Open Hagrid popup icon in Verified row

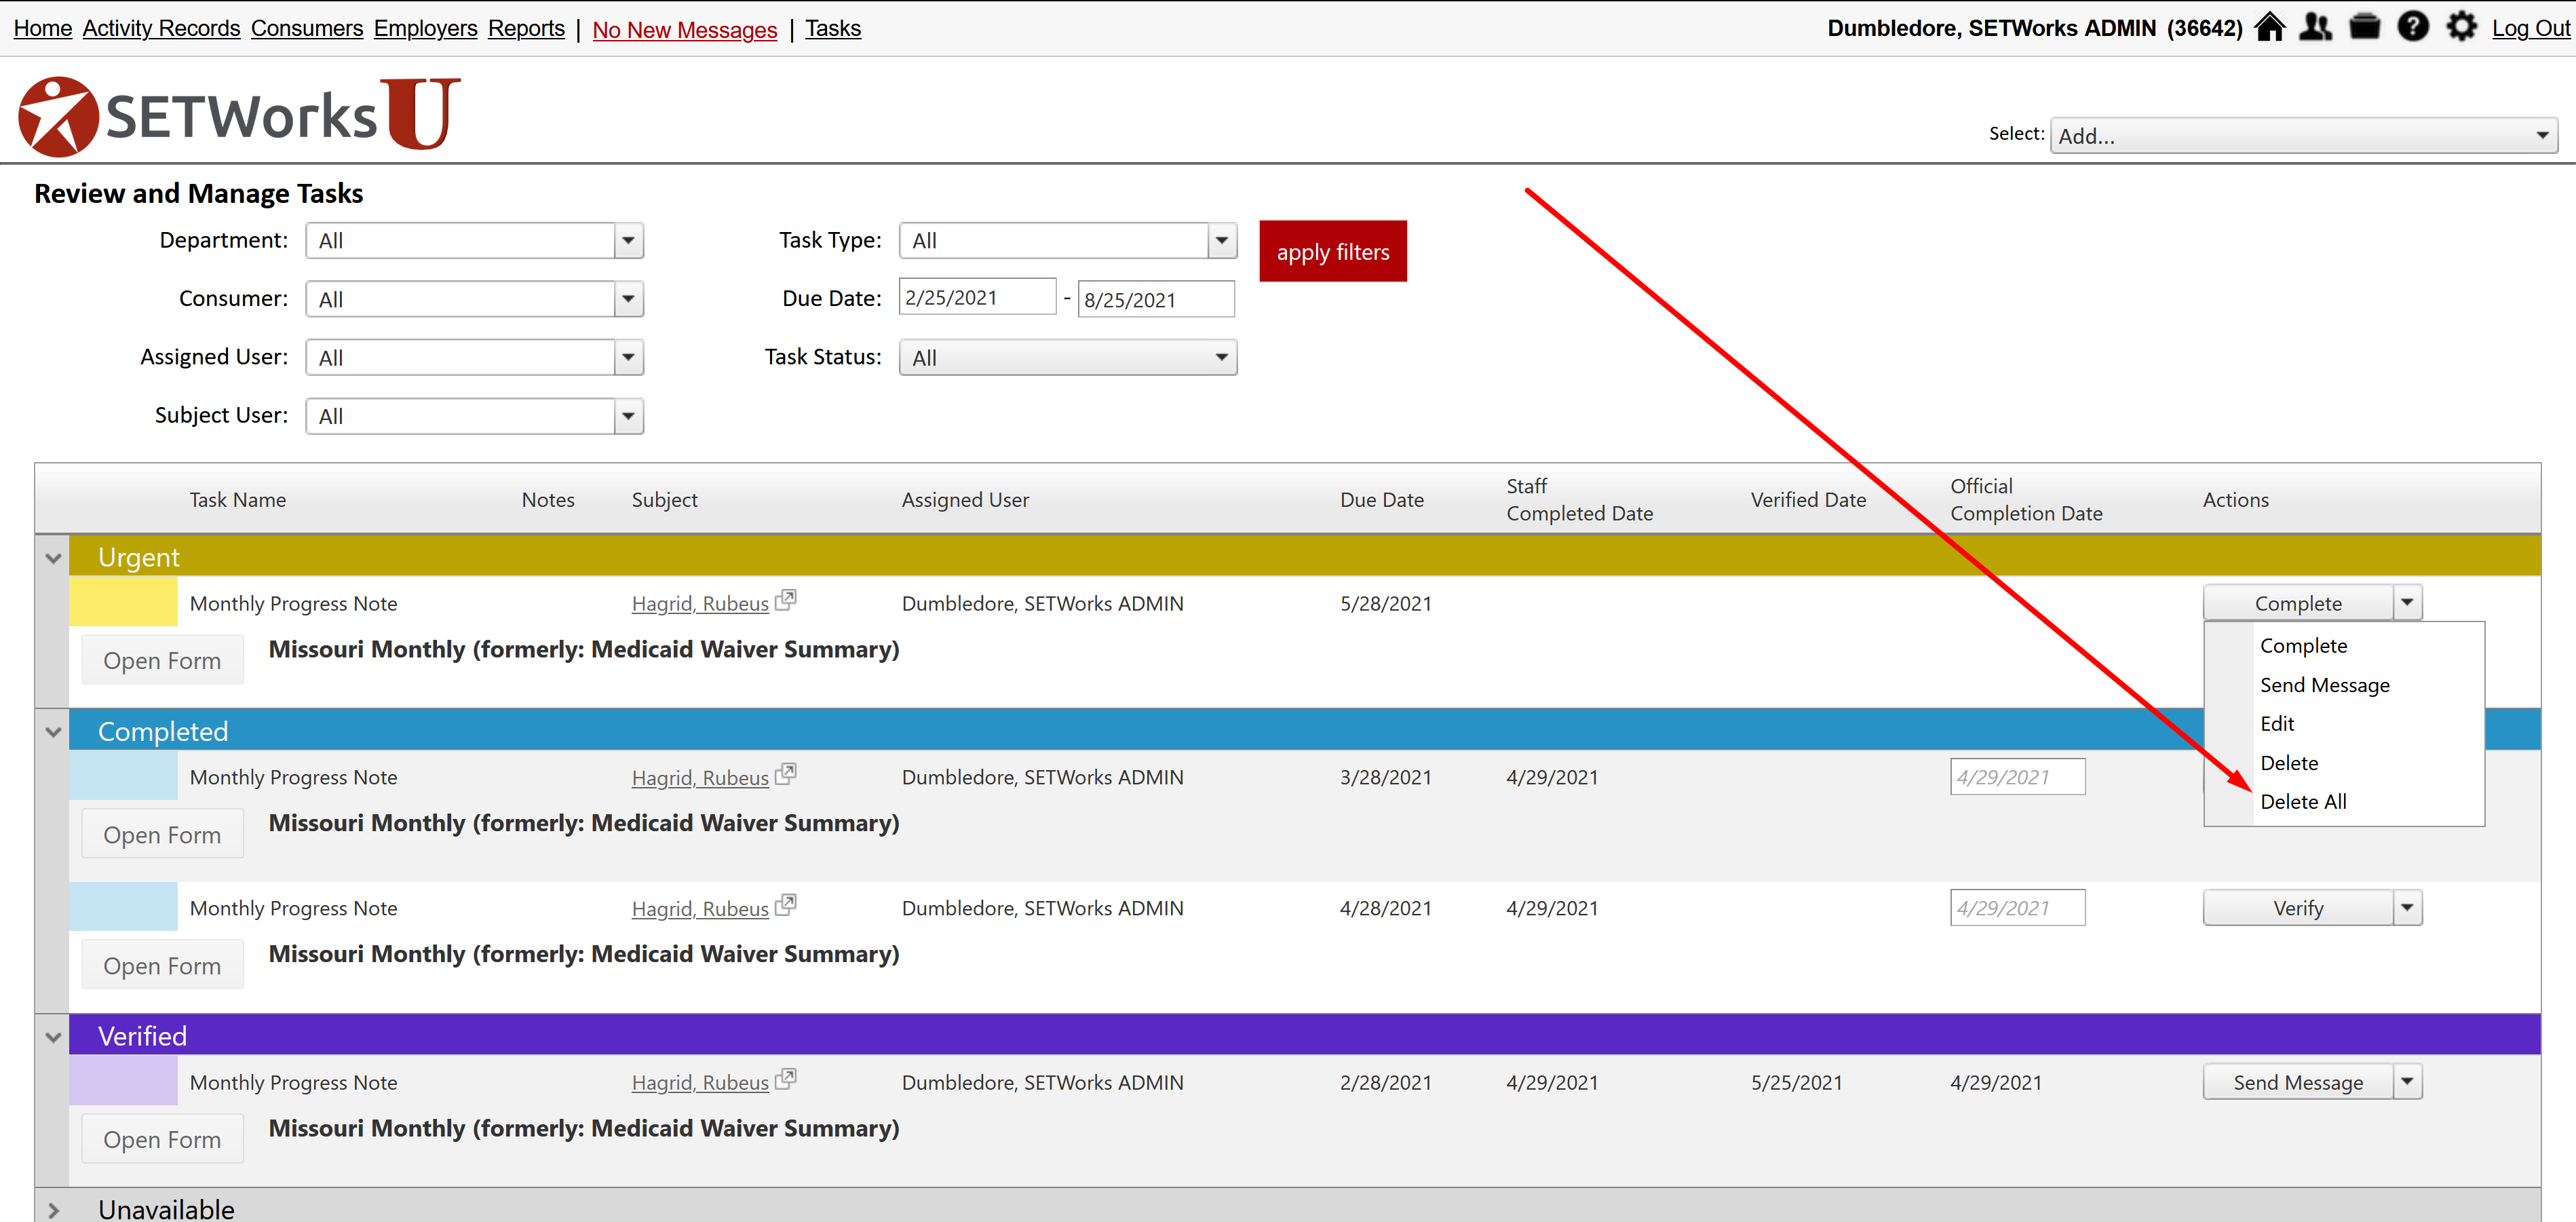[x=786, y=1079]
